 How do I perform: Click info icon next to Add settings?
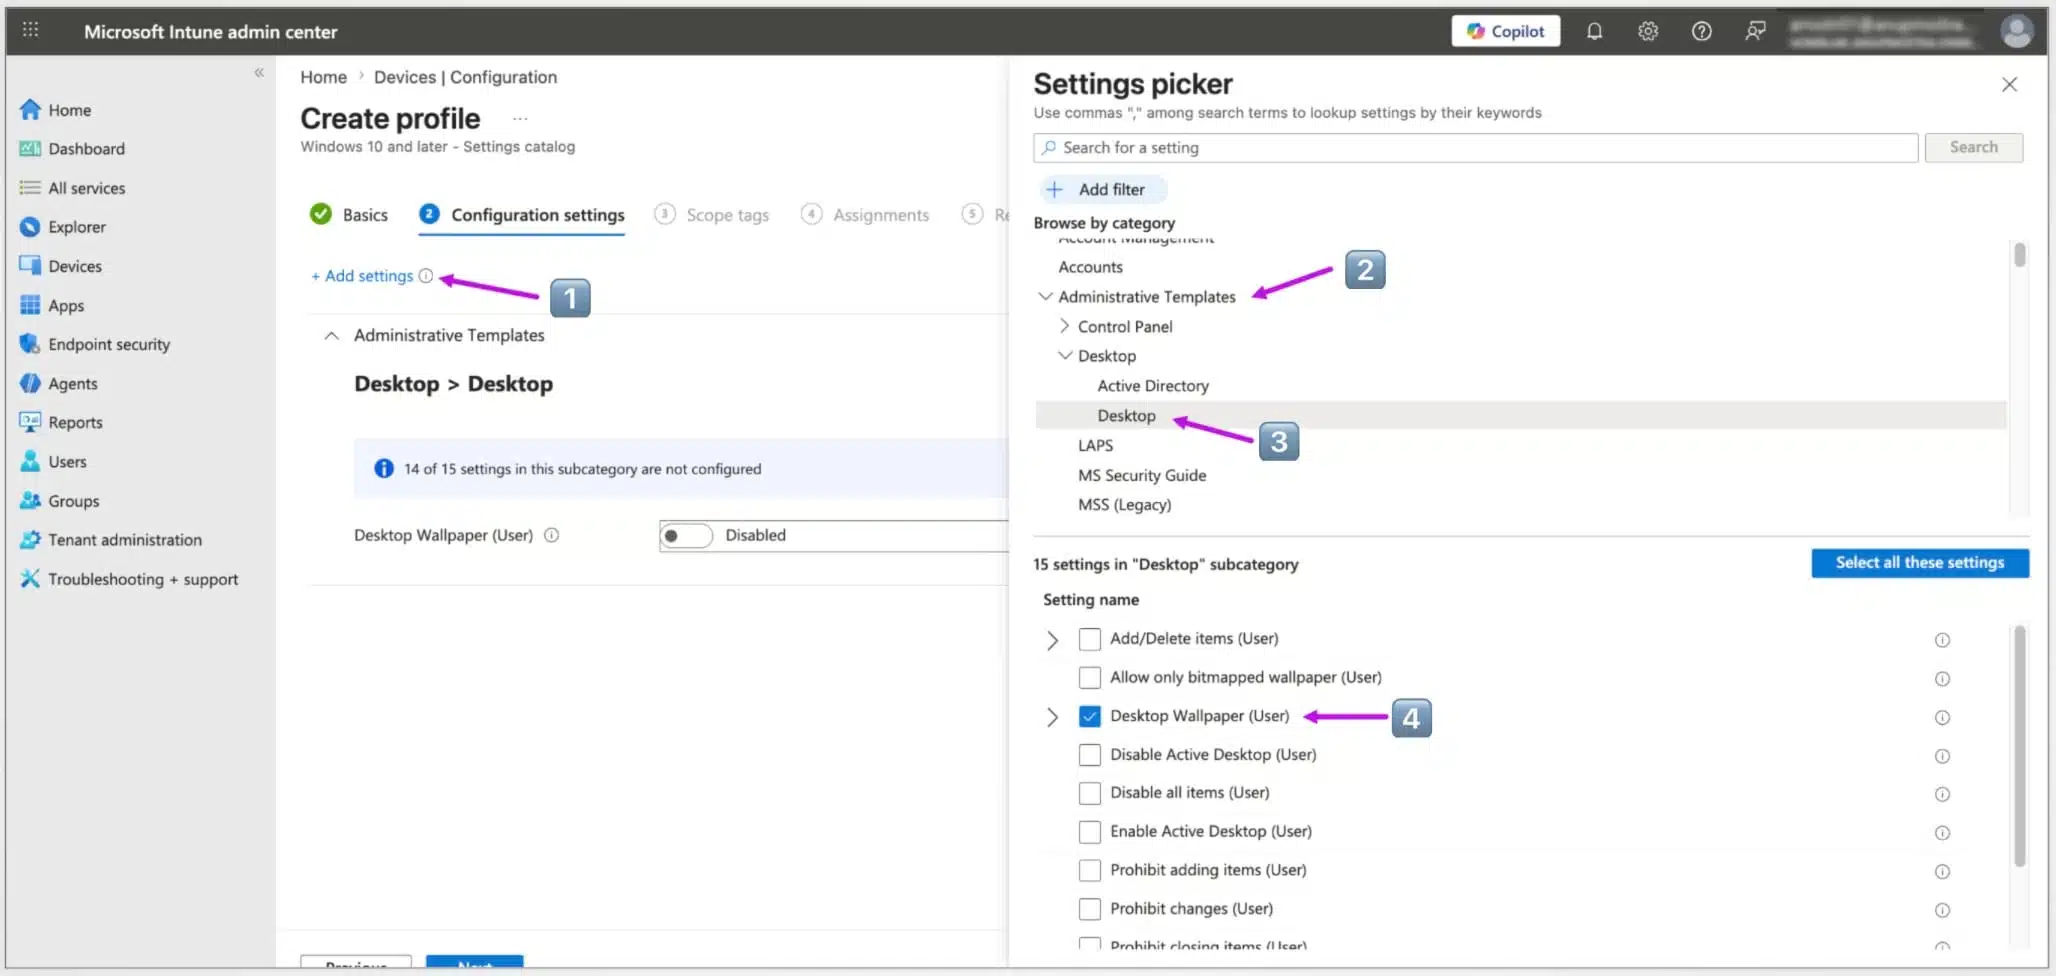tap(426, 276)
